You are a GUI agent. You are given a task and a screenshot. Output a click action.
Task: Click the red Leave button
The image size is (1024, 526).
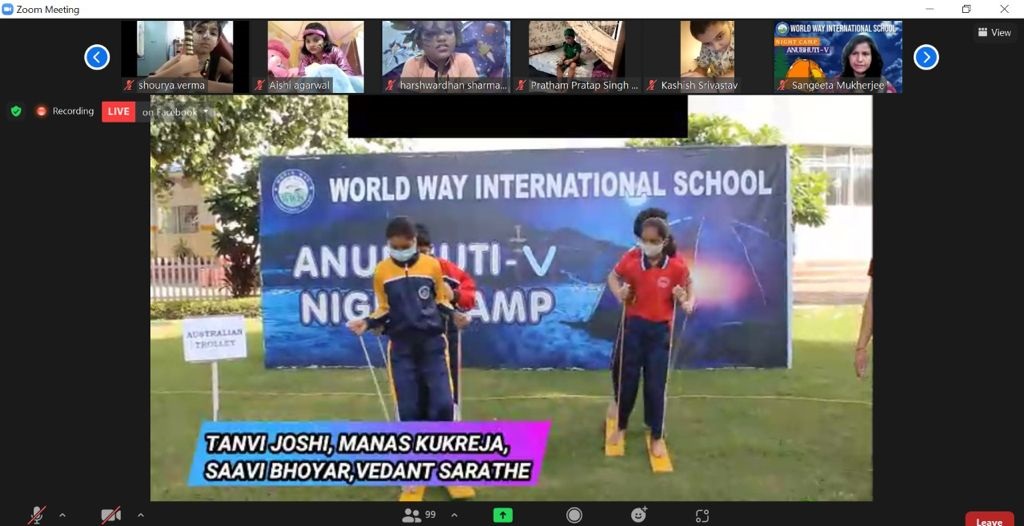pyautogui.click(x=989, y=519)
